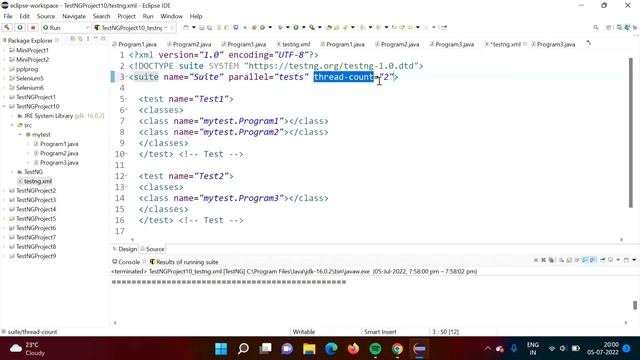Expand the TestNG folder node

(x=12, y=172)
